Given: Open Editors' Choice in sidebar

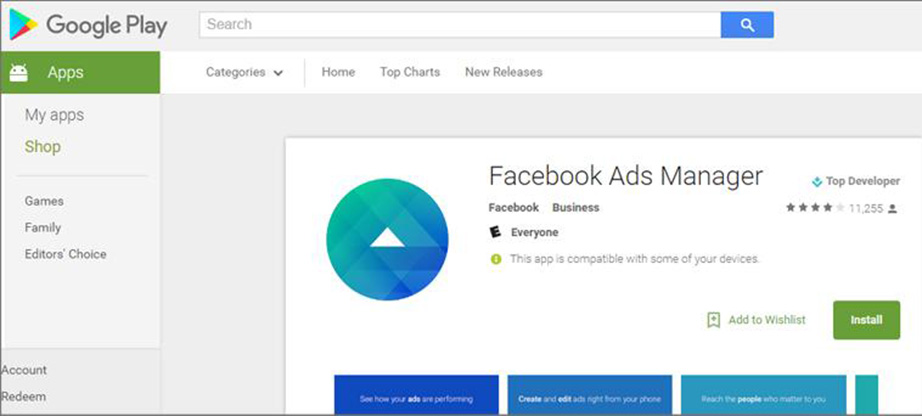Looking at the screenshot, I should coord(65,254).
